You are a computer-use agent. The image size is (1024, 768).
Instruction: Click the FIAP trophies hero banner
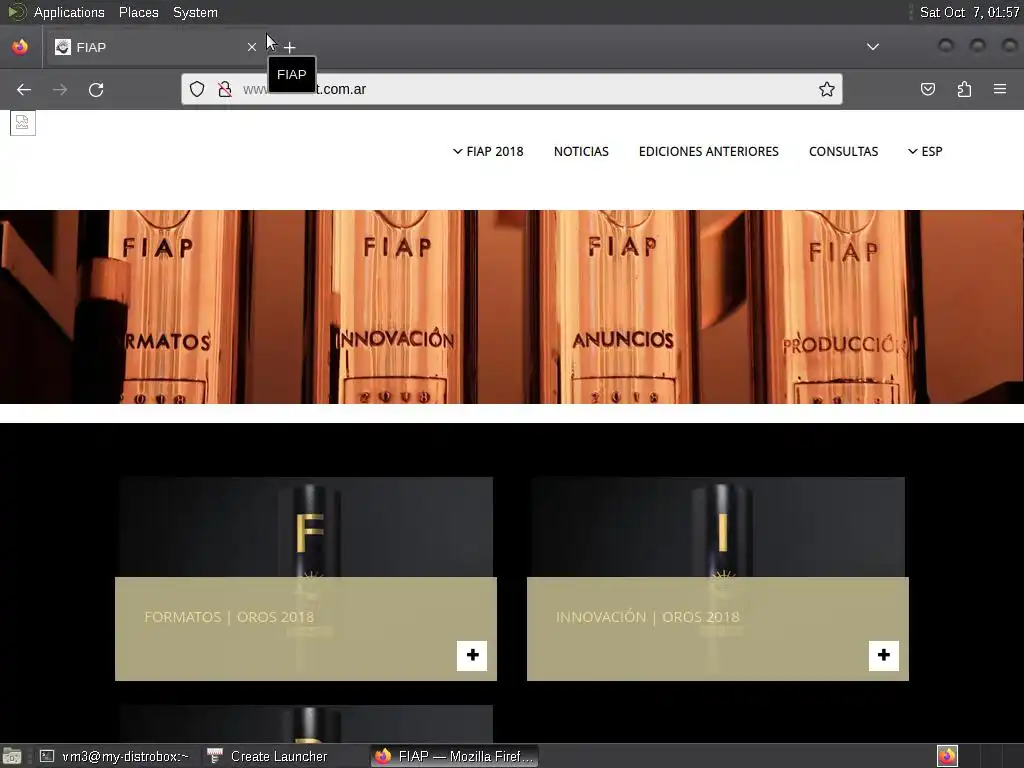[512, 307]
